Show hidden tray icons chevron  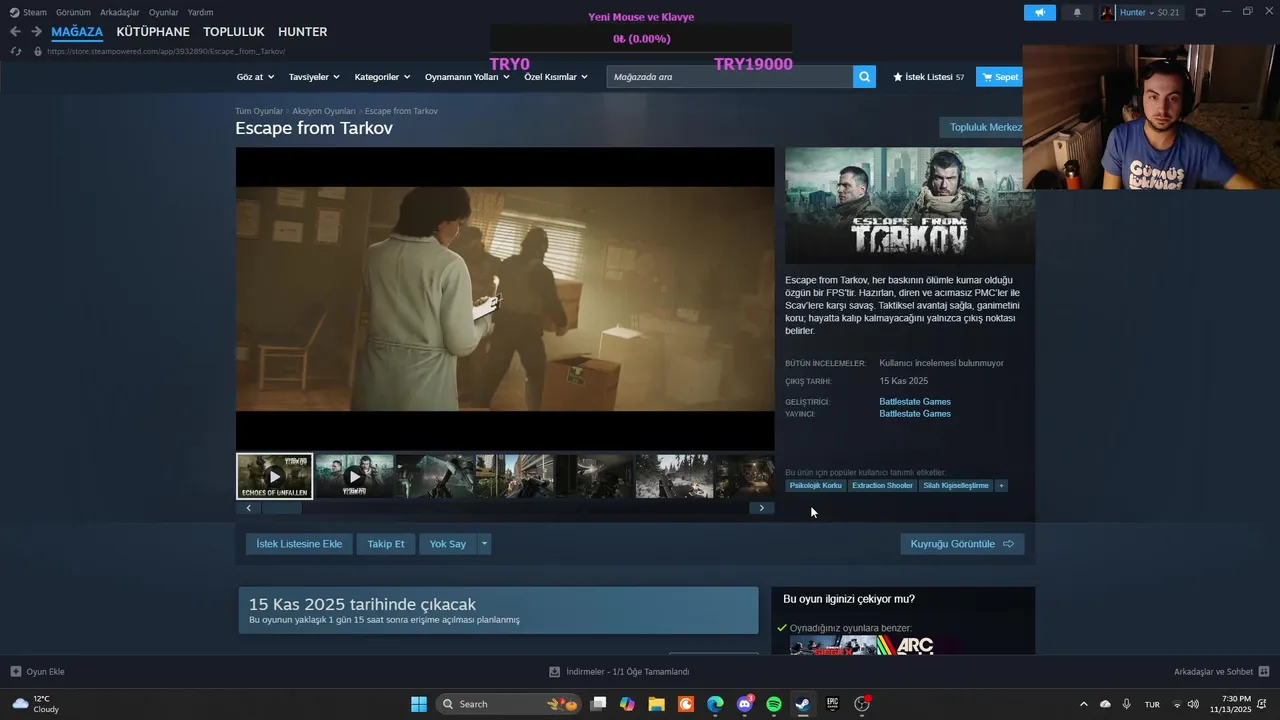1083,704
